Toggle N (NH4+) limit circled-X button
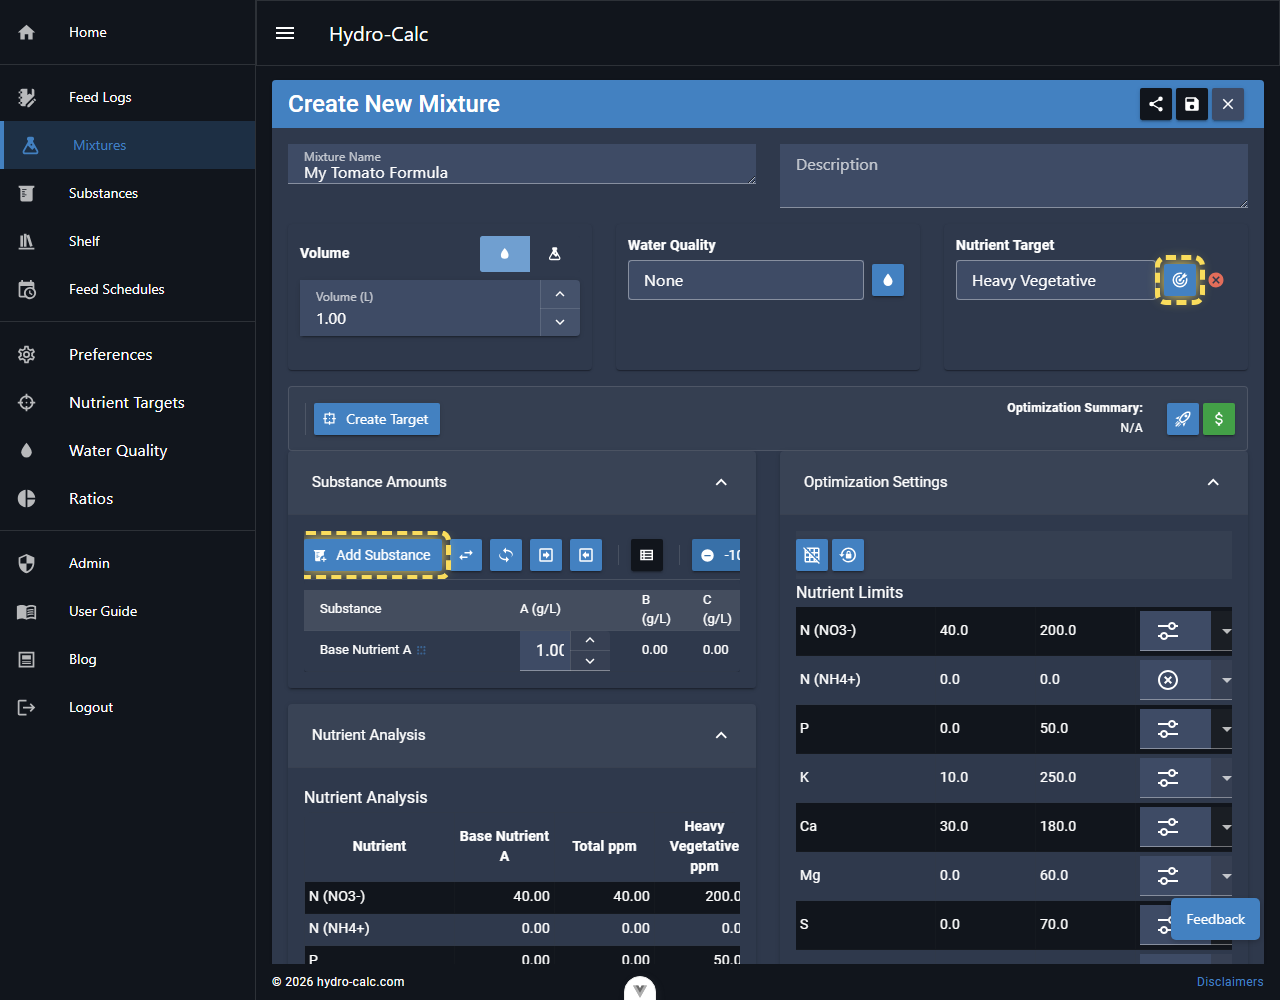This screenshot has height=1000, width=1280. pos(1175,680)
